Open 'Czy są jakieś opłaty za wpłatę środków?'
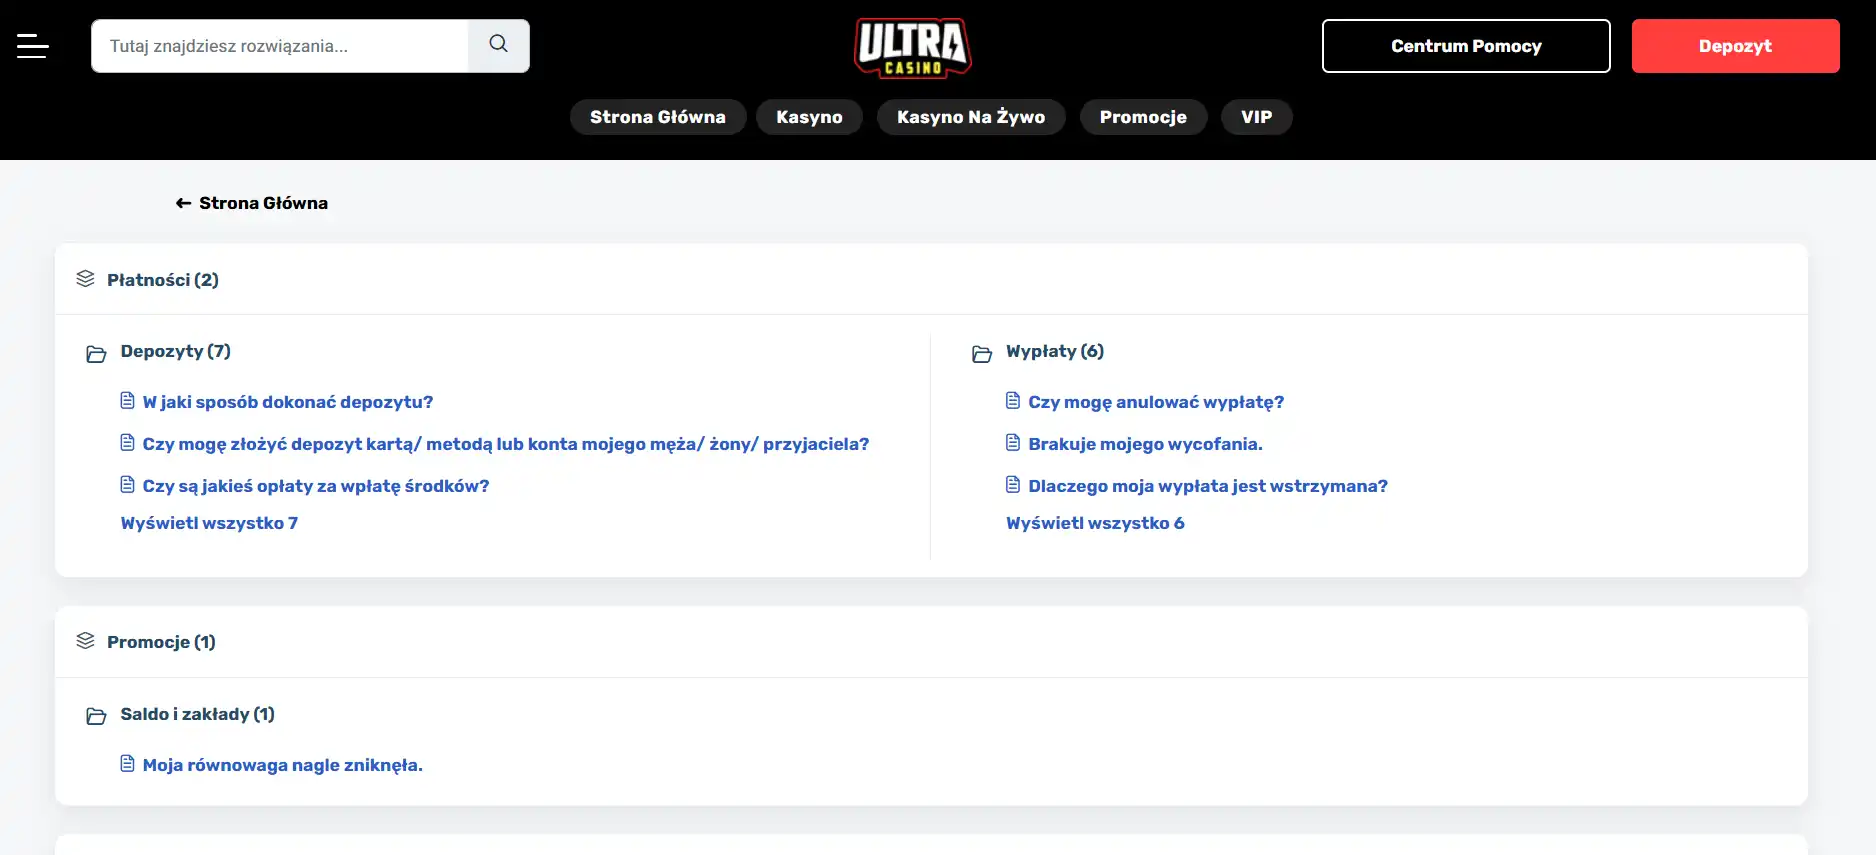 (316, 486)
